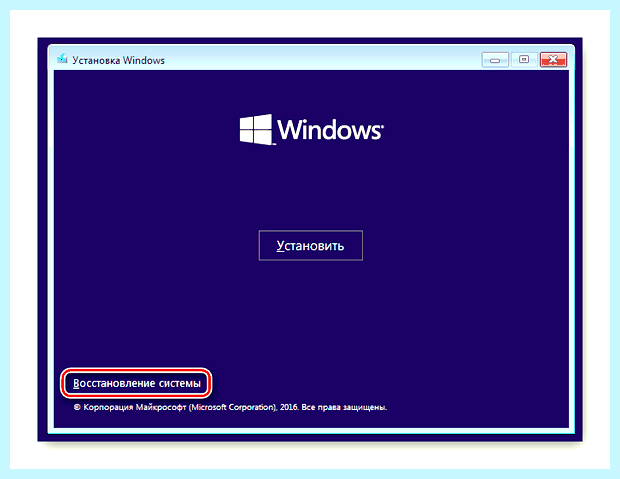Click the Microsoft Corporation 2016 copyright text

click(230, 407)
